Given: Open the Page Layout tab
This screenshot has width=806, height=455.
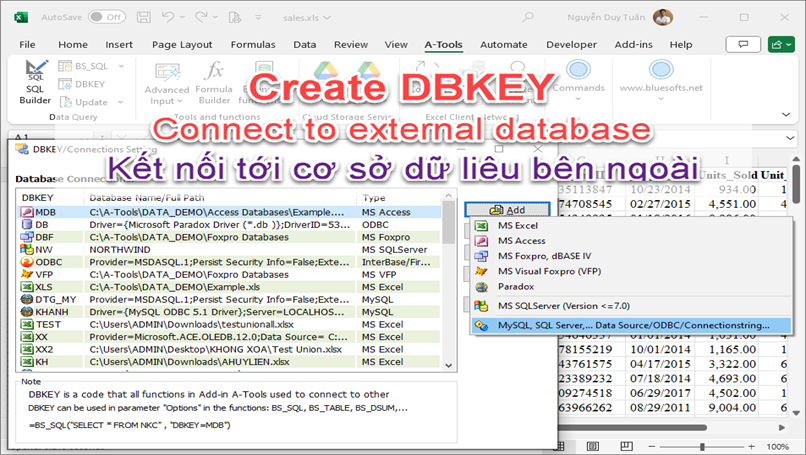Looking at the screenshot, I should click(x=182, y=45).
